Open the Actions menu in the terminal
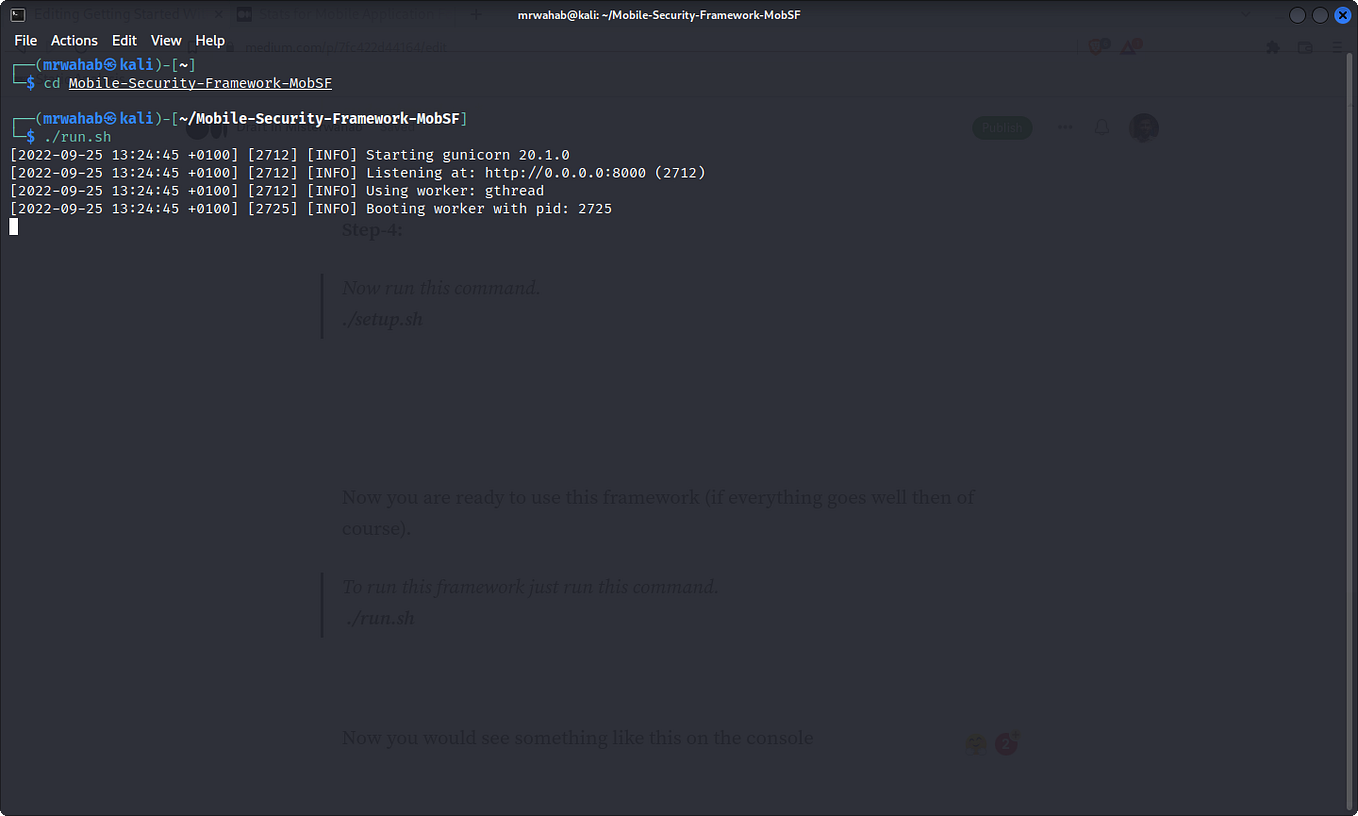This screenshot has width=1358, height=816. [x=74, y=40]
